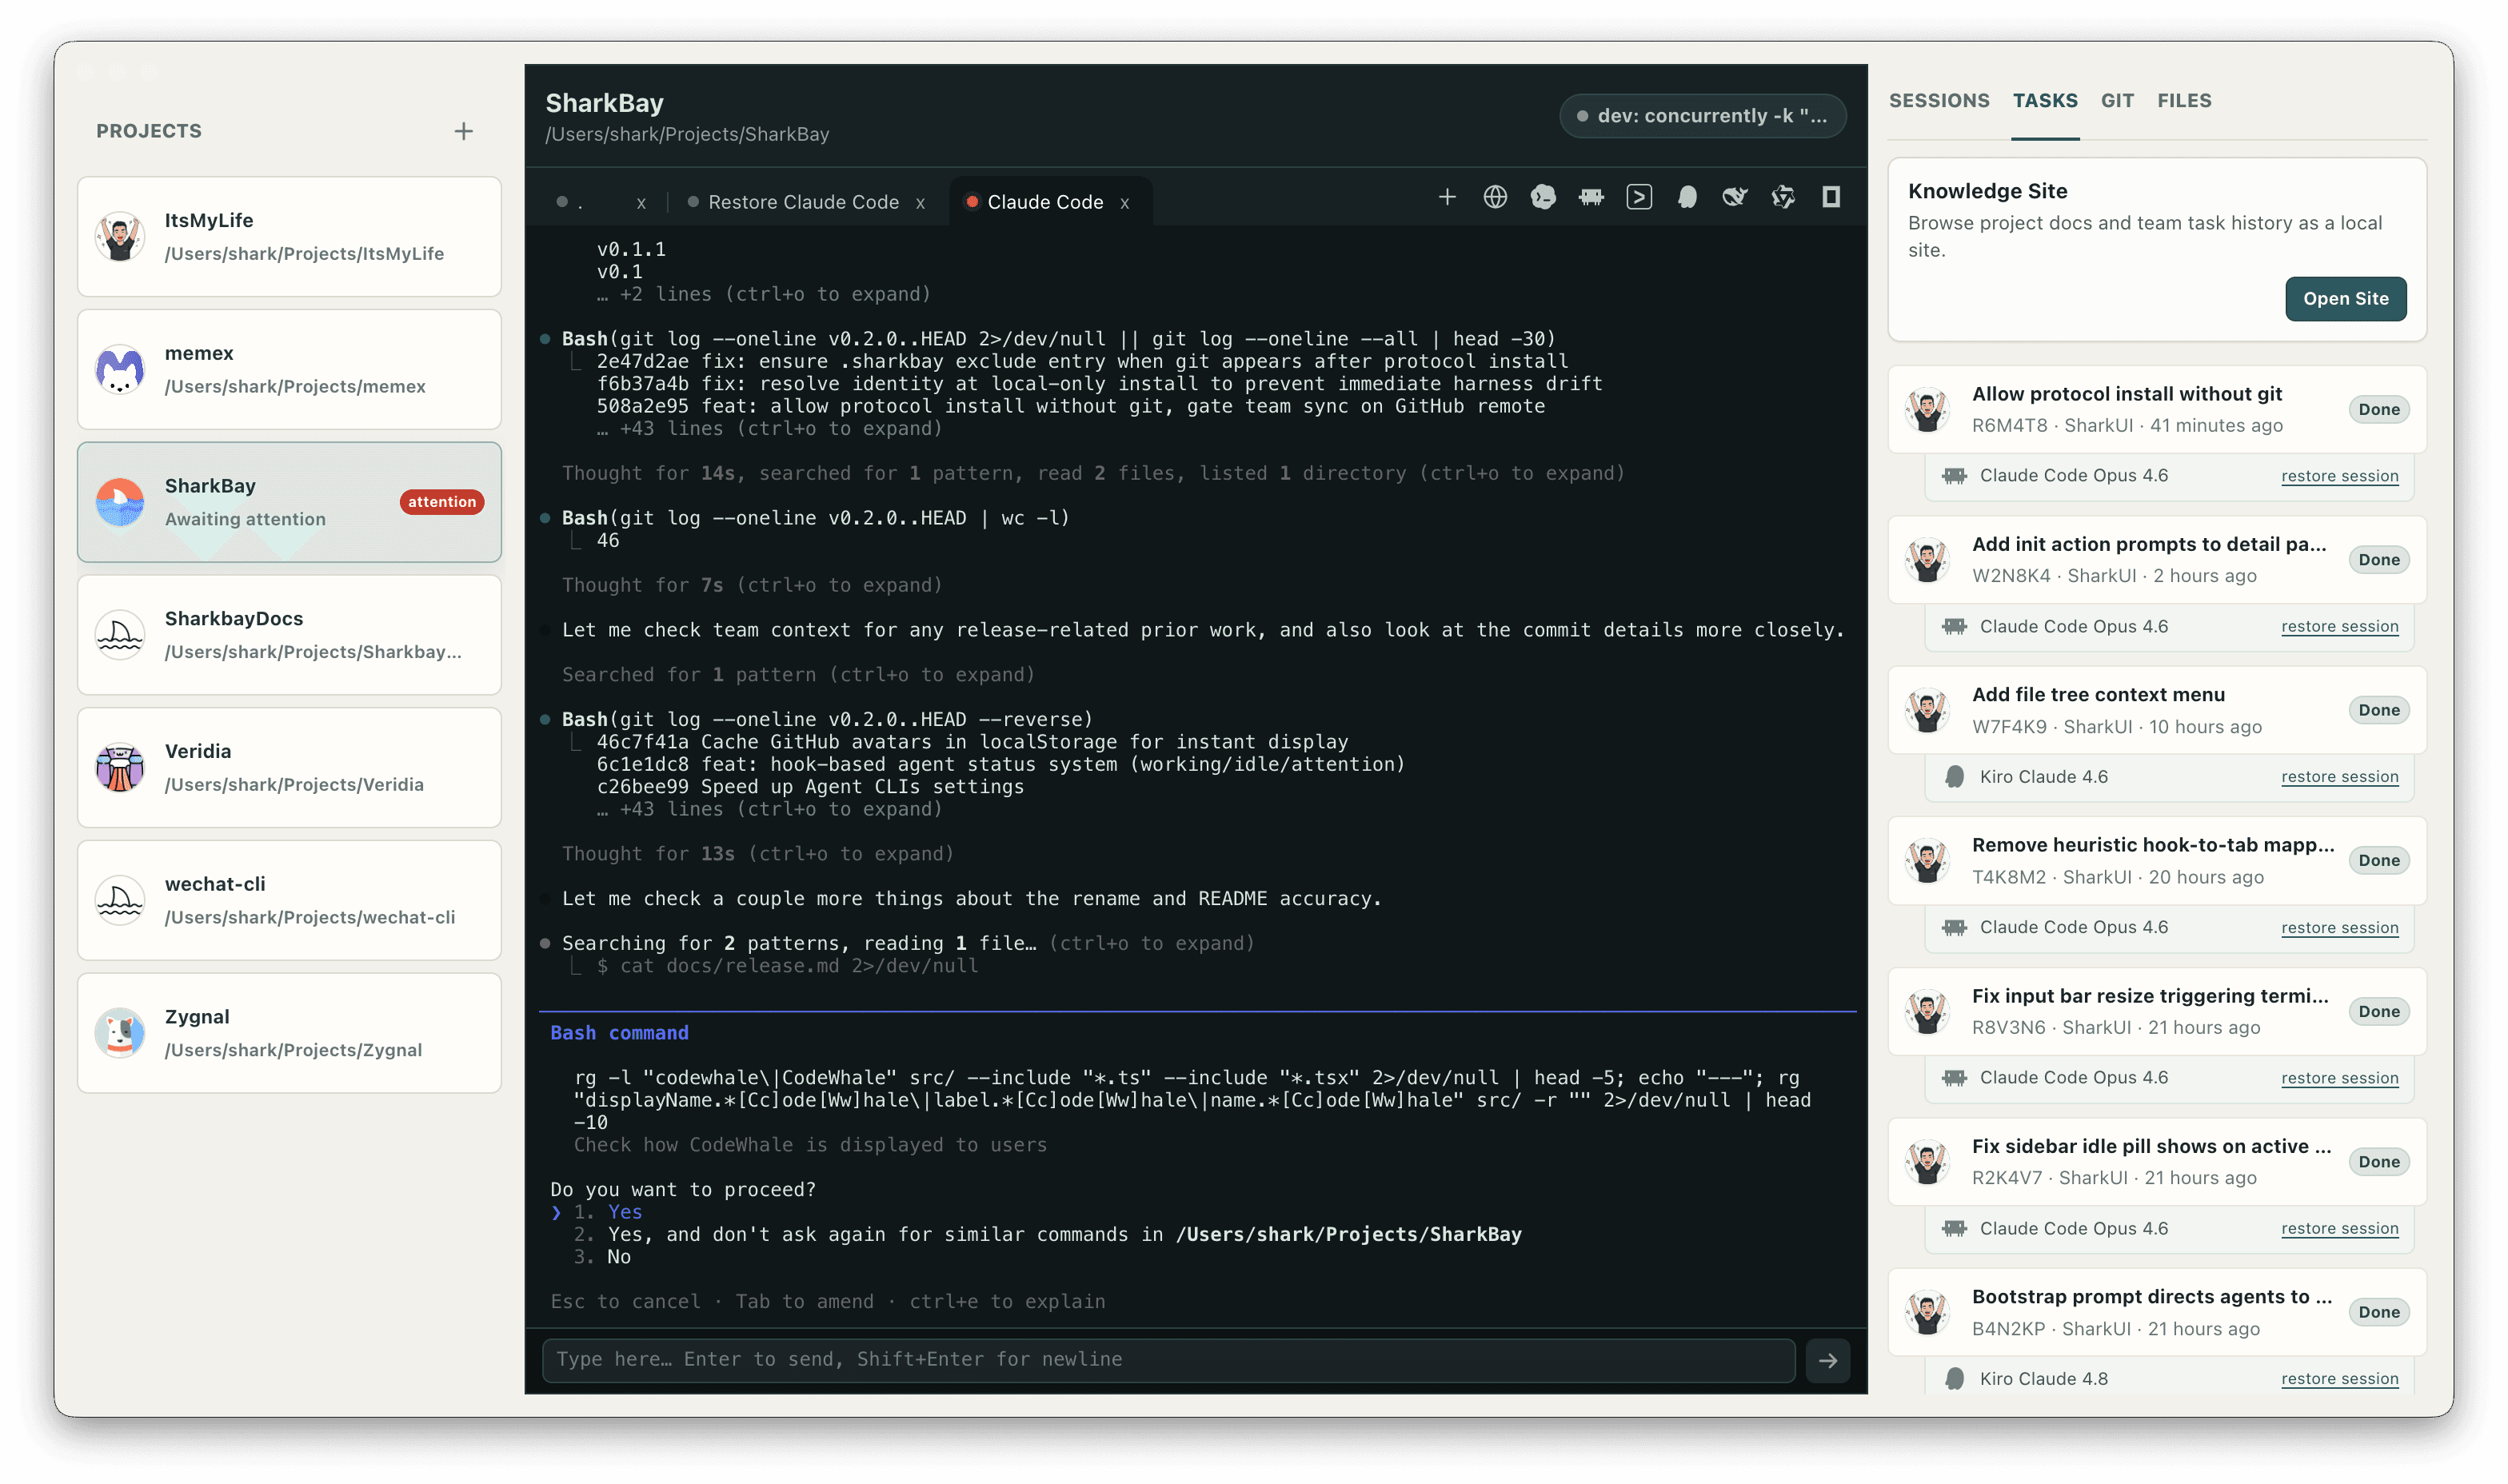Add a new project with the plus icon
The width and height of the screenshot is (2508, 1484).
click(463, 131)
